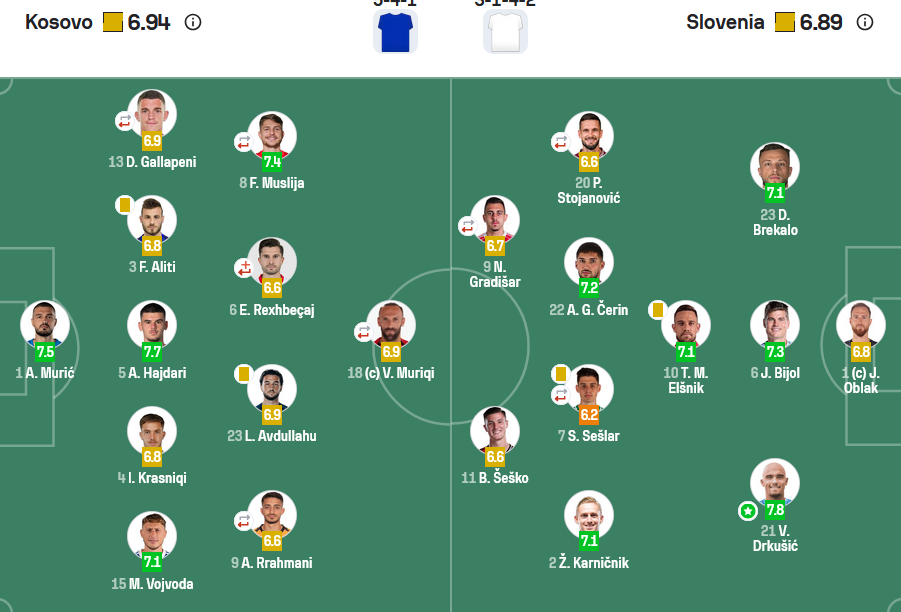Click substitution icon beside V. Muriqi
The width and height of the screenshot is (901, 612).
[x=363, y=331]
